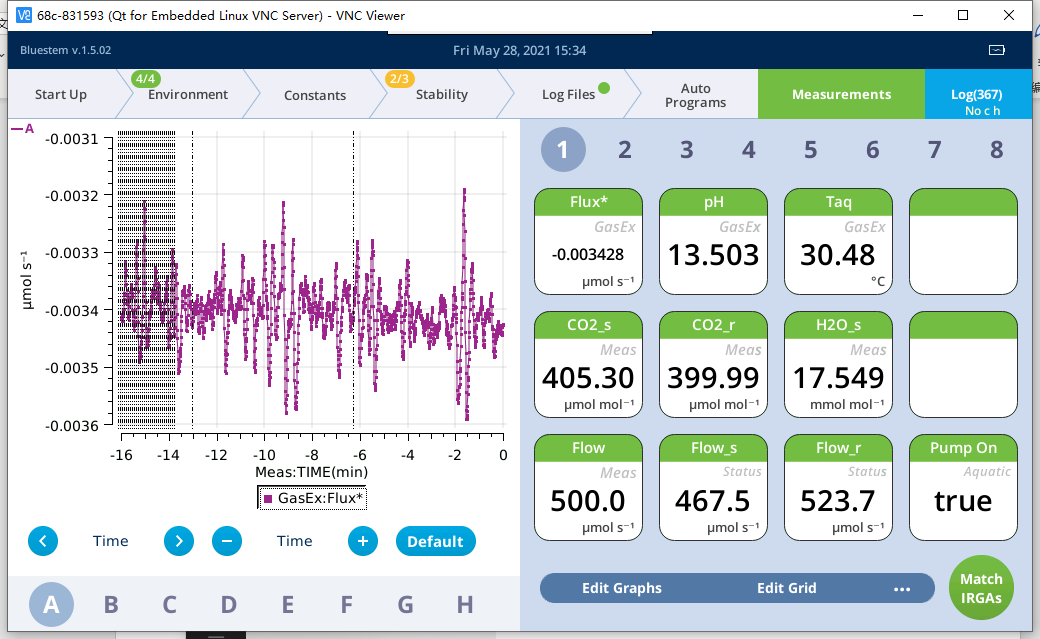Screen dimensions: 1040x639
Task: Click the Default zoom reset button
Action: 435,541
